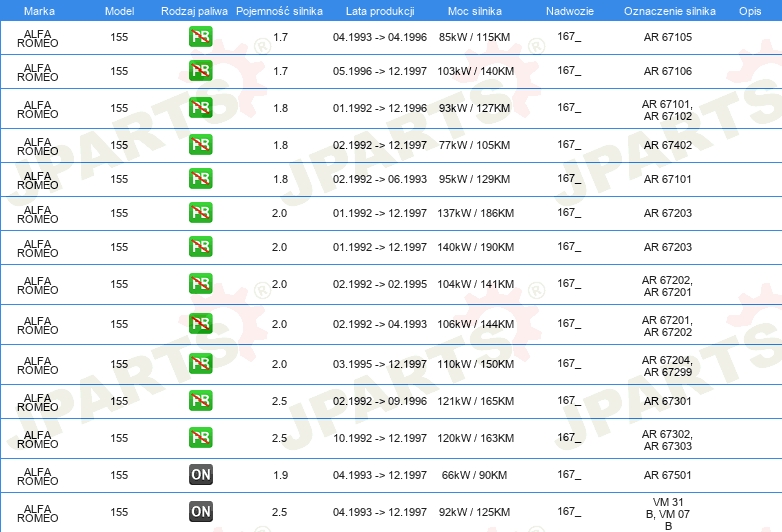782x532 pixels.
Task: Click the power value 140kW / 190KM
Action: point(475,247)
